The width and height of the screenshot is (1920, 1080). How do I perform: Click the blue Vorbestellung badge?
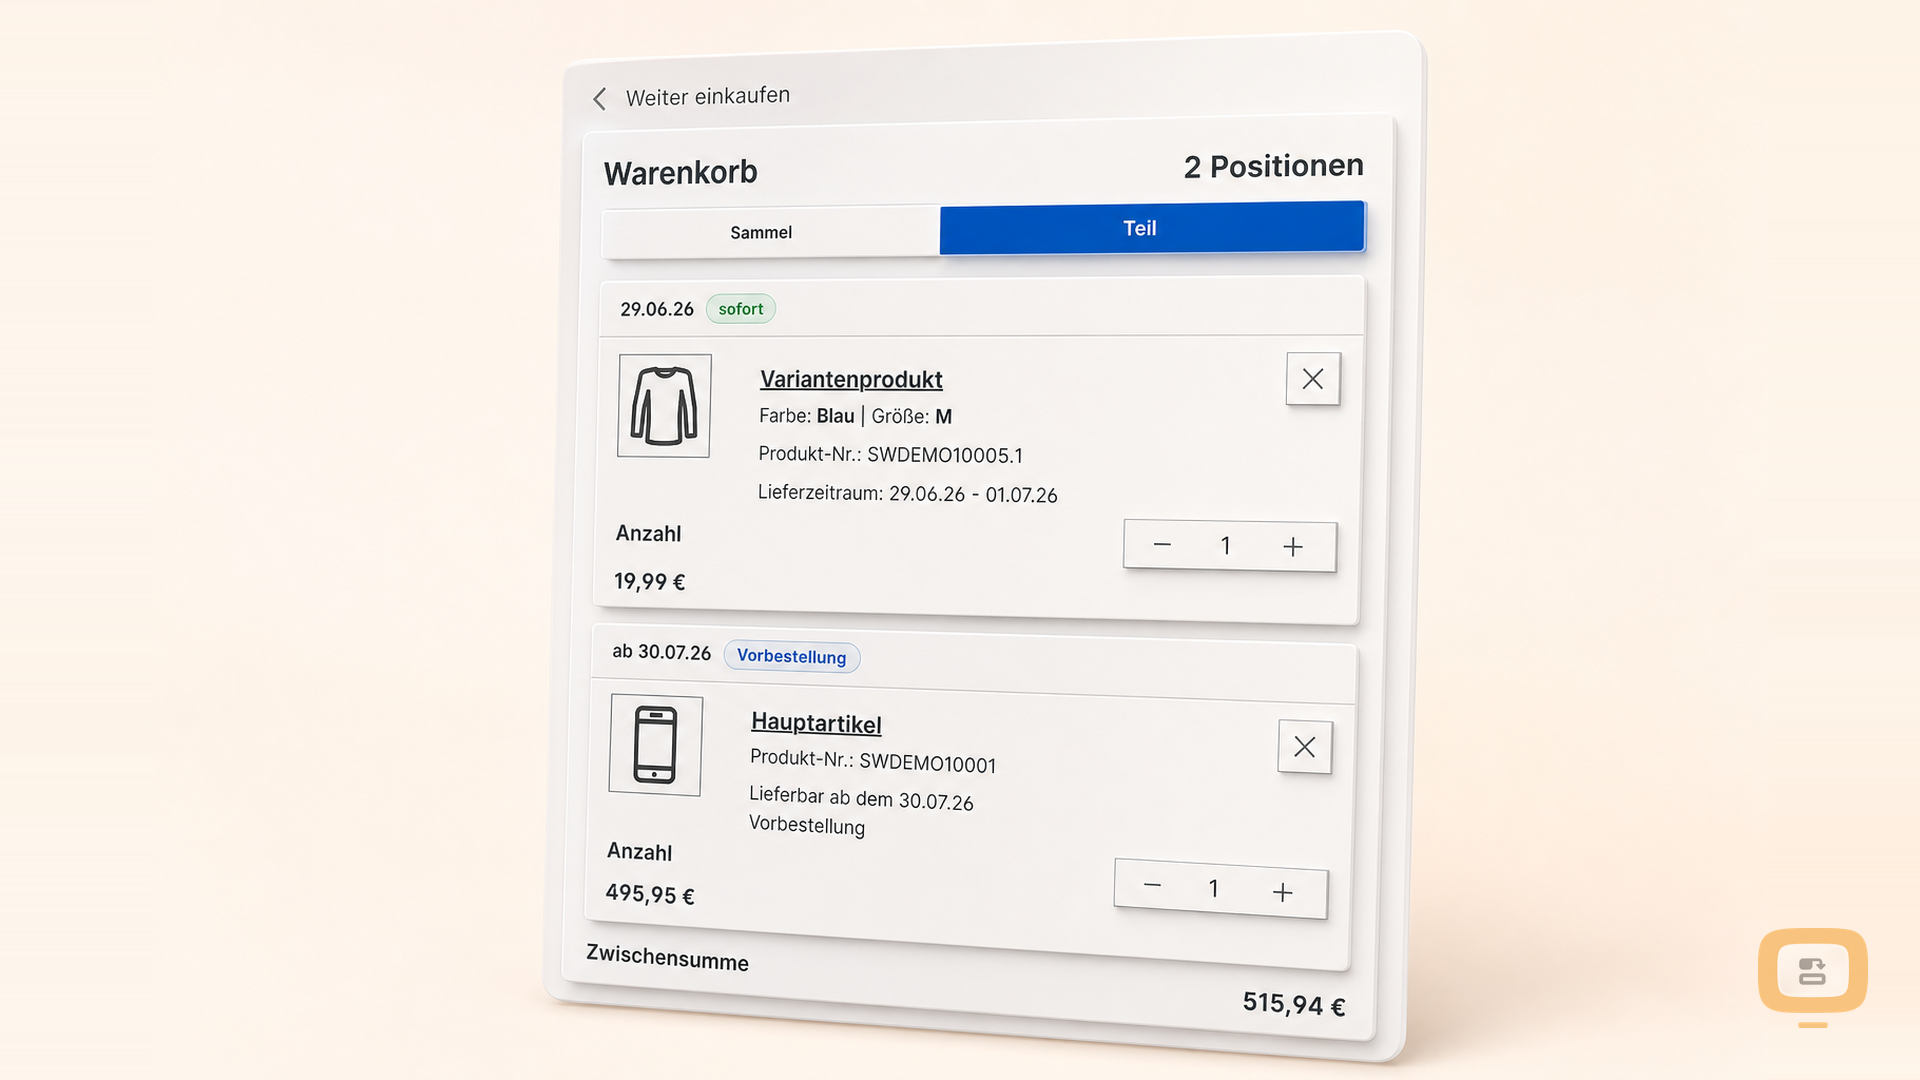point(791,657)
